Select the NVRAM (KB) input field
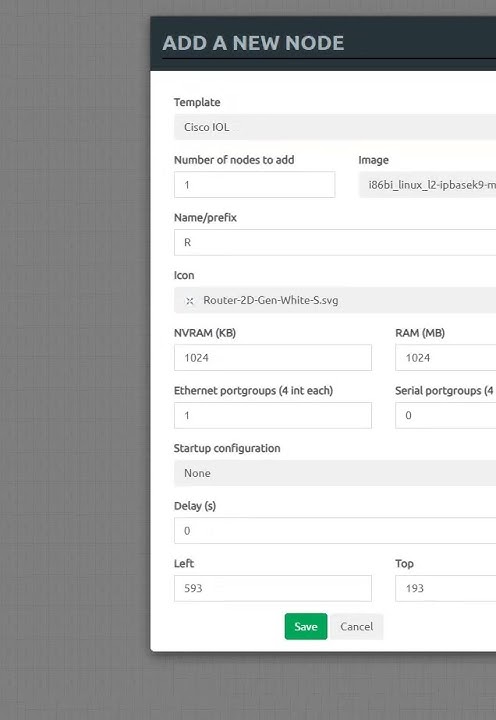Image resolution: width=496 pixels, height=720 pixels. pos(273,358)
